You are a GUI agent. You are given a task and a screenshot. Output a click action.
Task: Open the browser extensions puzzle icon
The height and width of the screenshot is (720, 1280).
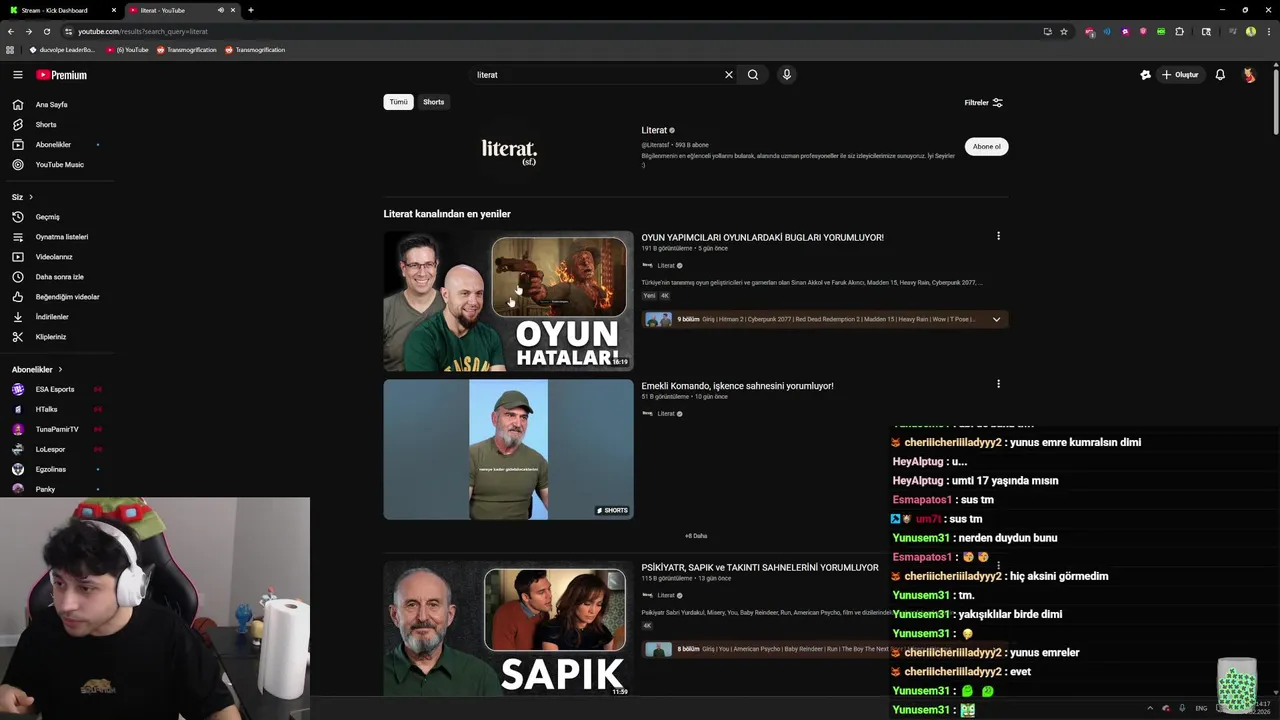[1179, 32]
